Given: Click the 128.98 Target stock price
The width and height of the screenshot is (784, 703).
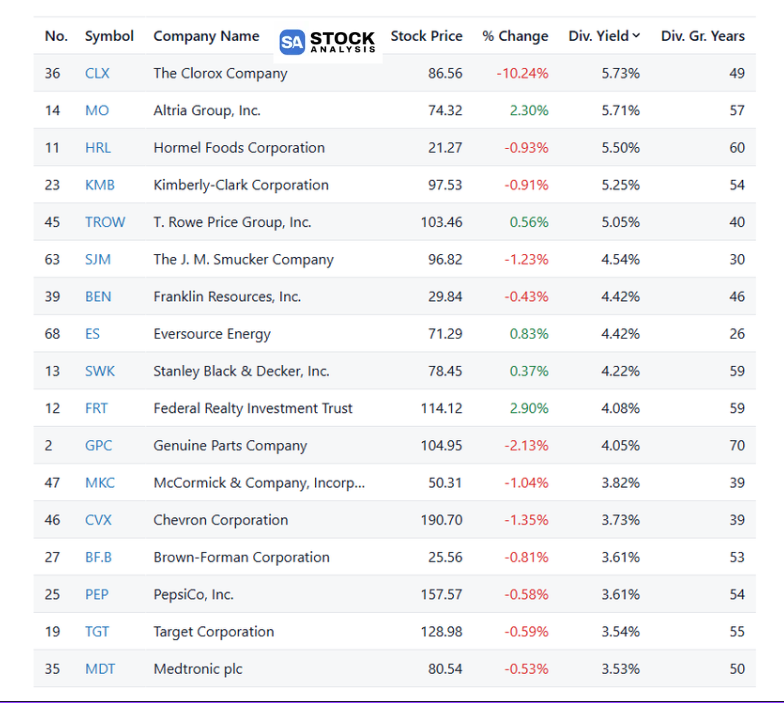Looking at the screenshot, I should [442, 632].
